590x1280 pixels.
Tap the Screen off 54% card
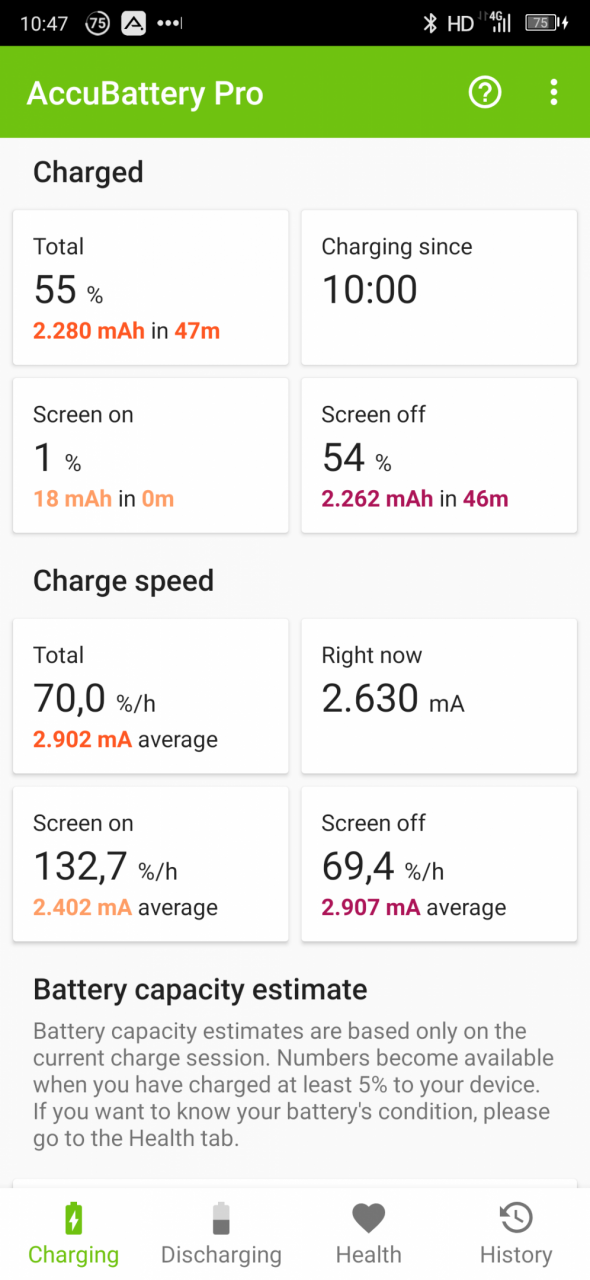[x=439, y=455]
